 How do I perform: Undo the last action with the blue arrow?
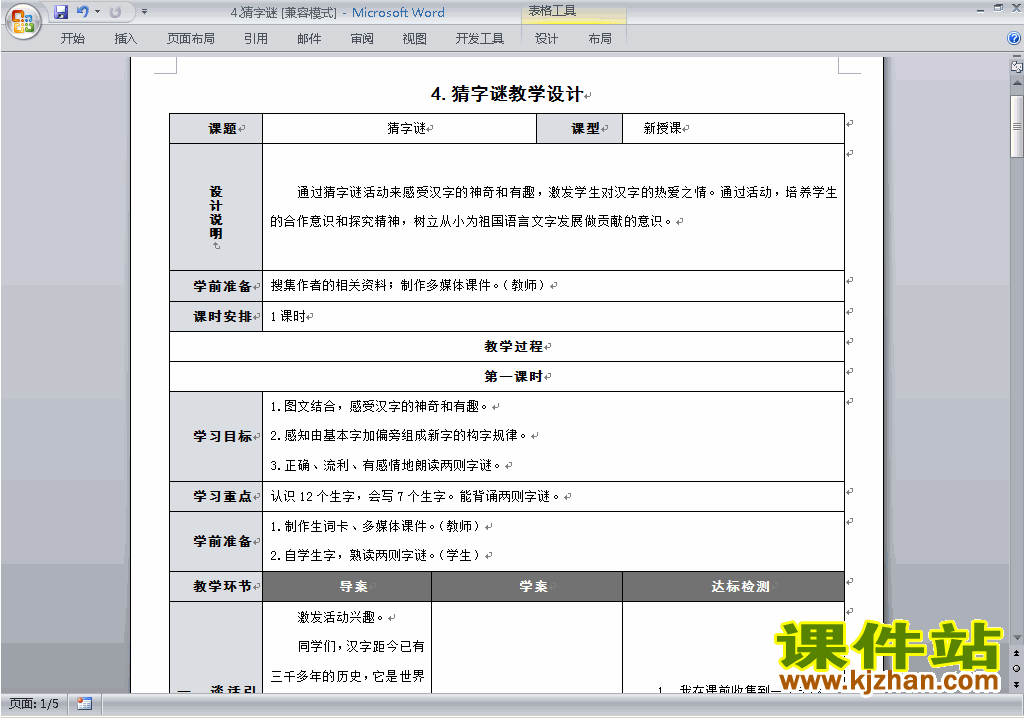tap(82, 12)
